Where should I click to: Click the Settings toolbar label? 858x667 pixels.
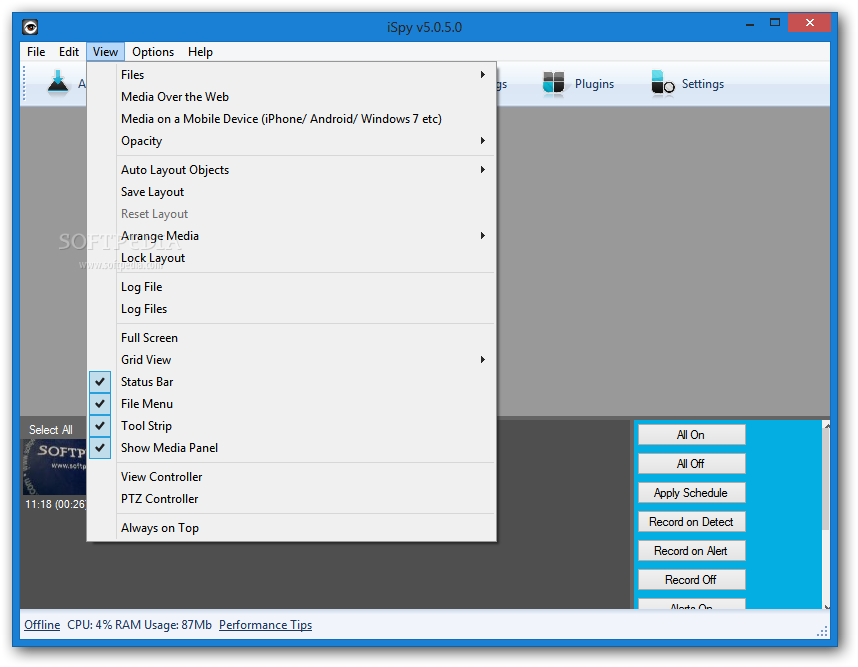pyautogui.click(x=703, y=84)
